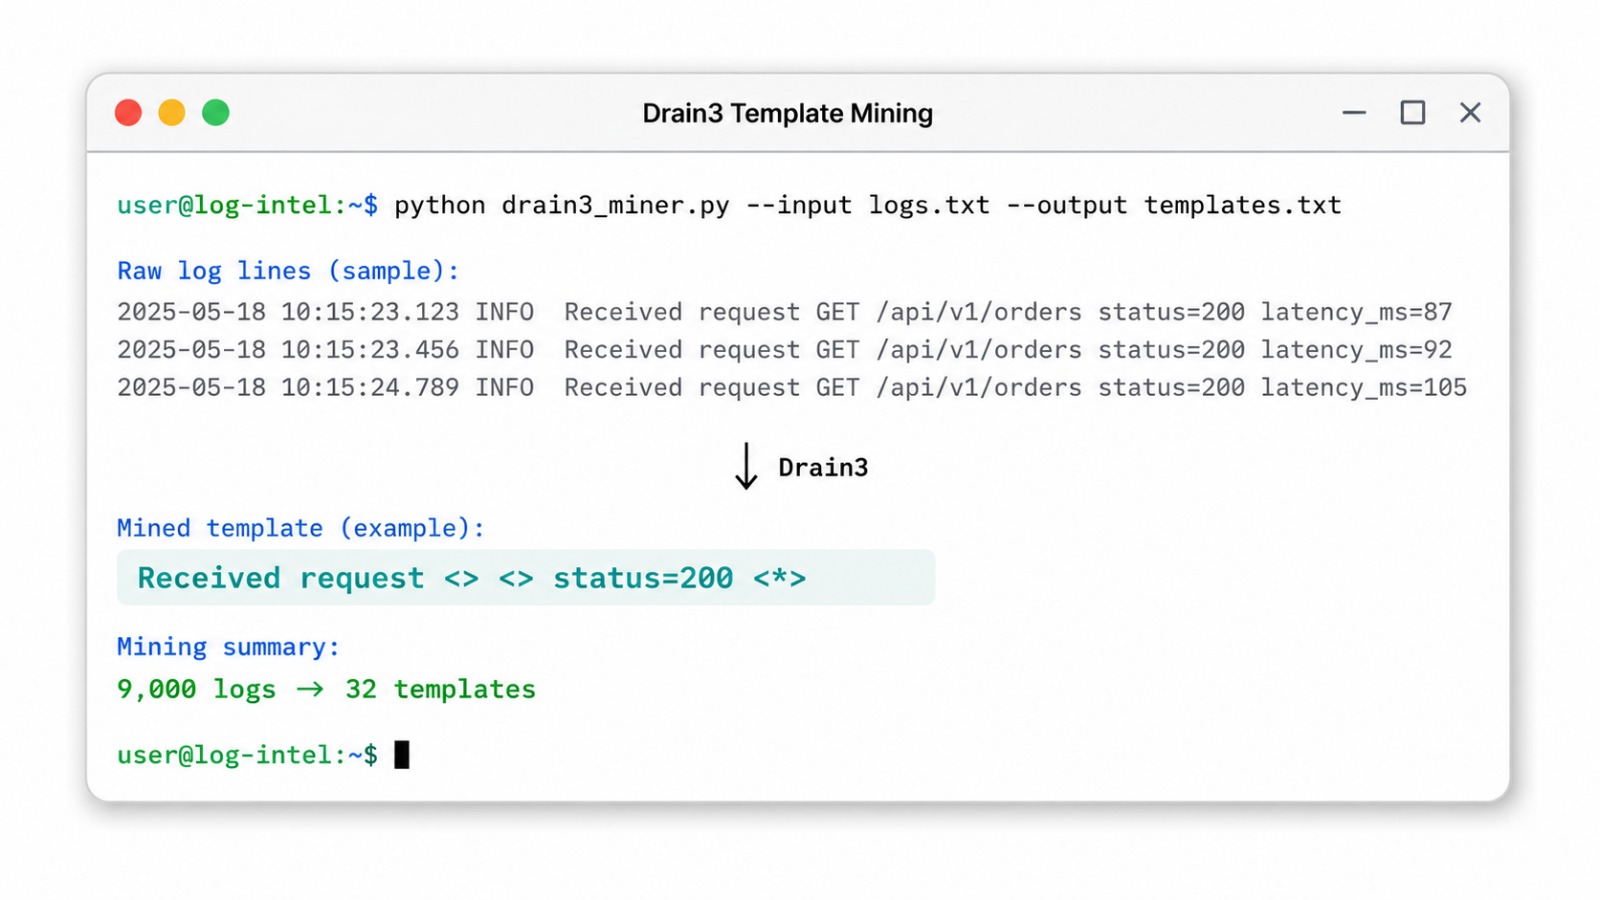1600x900 pixels.
Task: Click the 'Drain3' label beside the arrow
Action: (823, 468)
